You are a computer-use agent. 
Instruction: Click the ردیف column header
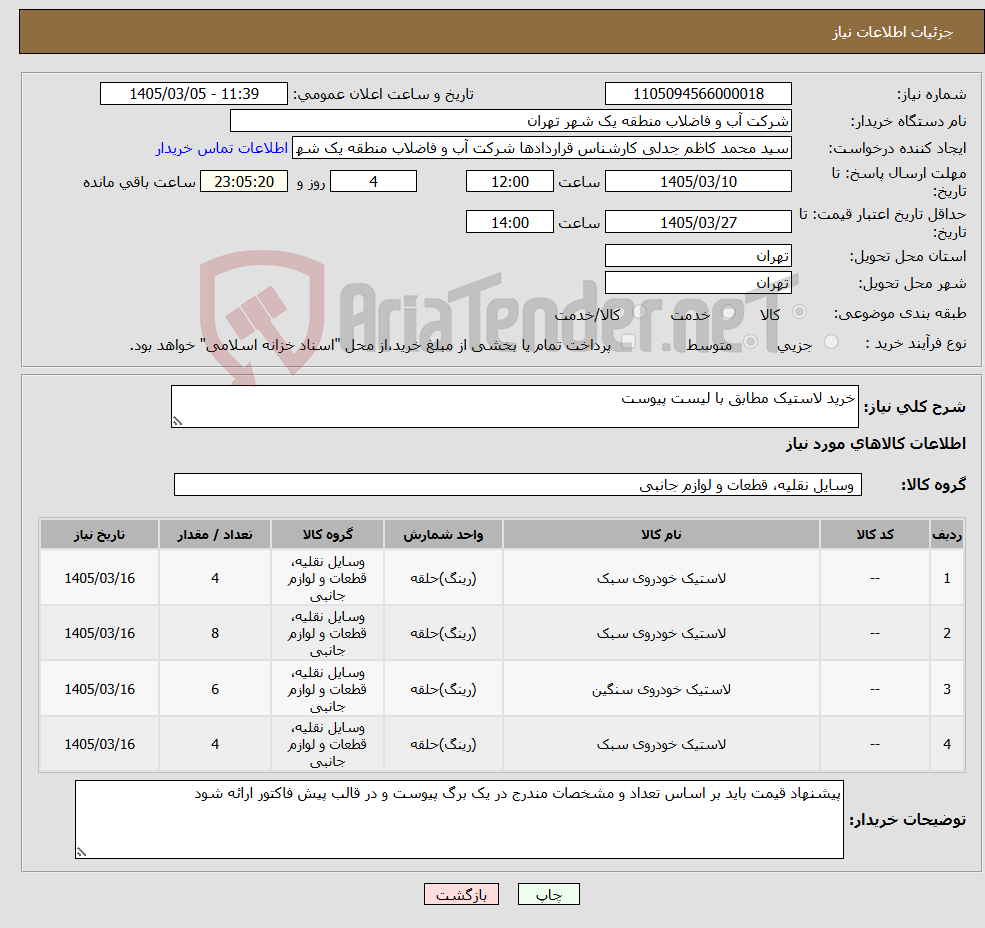point(947,534)
